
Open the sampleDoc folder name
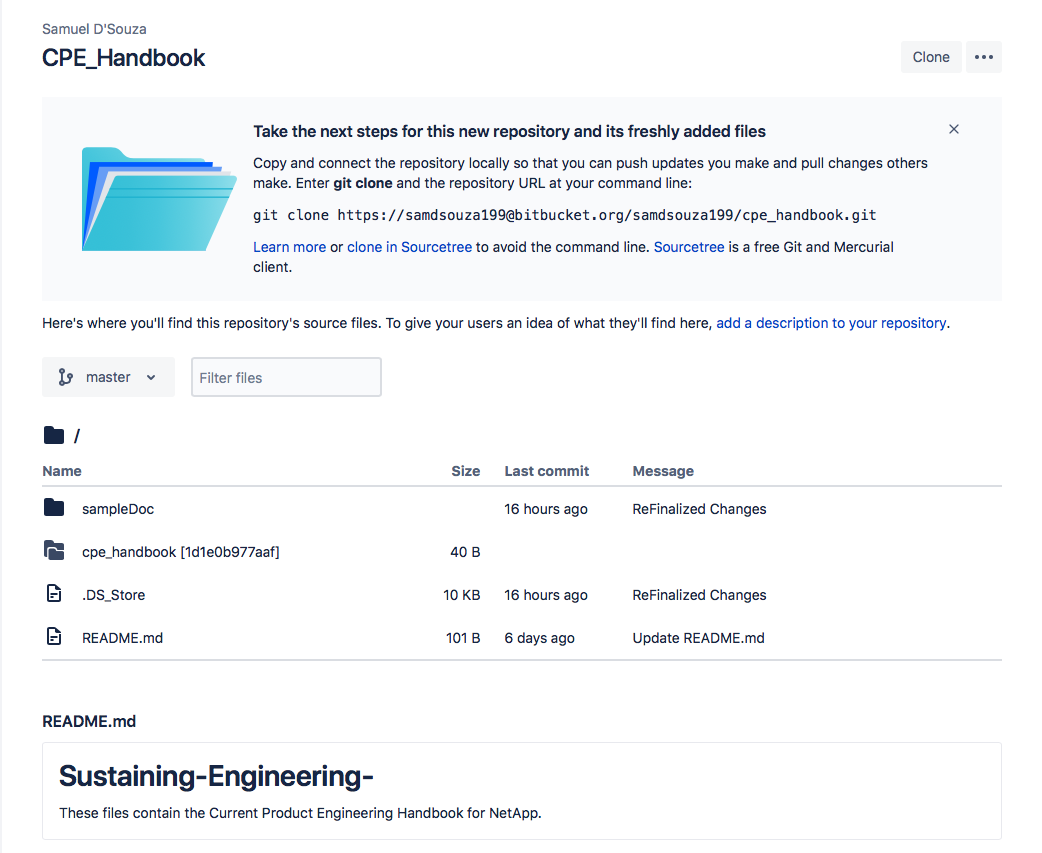click(118, 509)
